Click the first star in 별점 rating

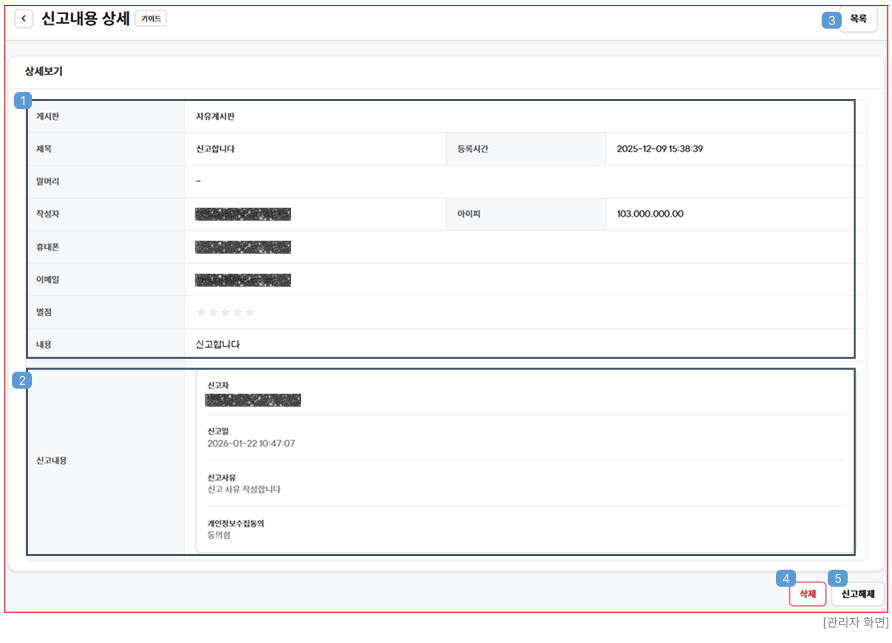[x=201, y=313]
